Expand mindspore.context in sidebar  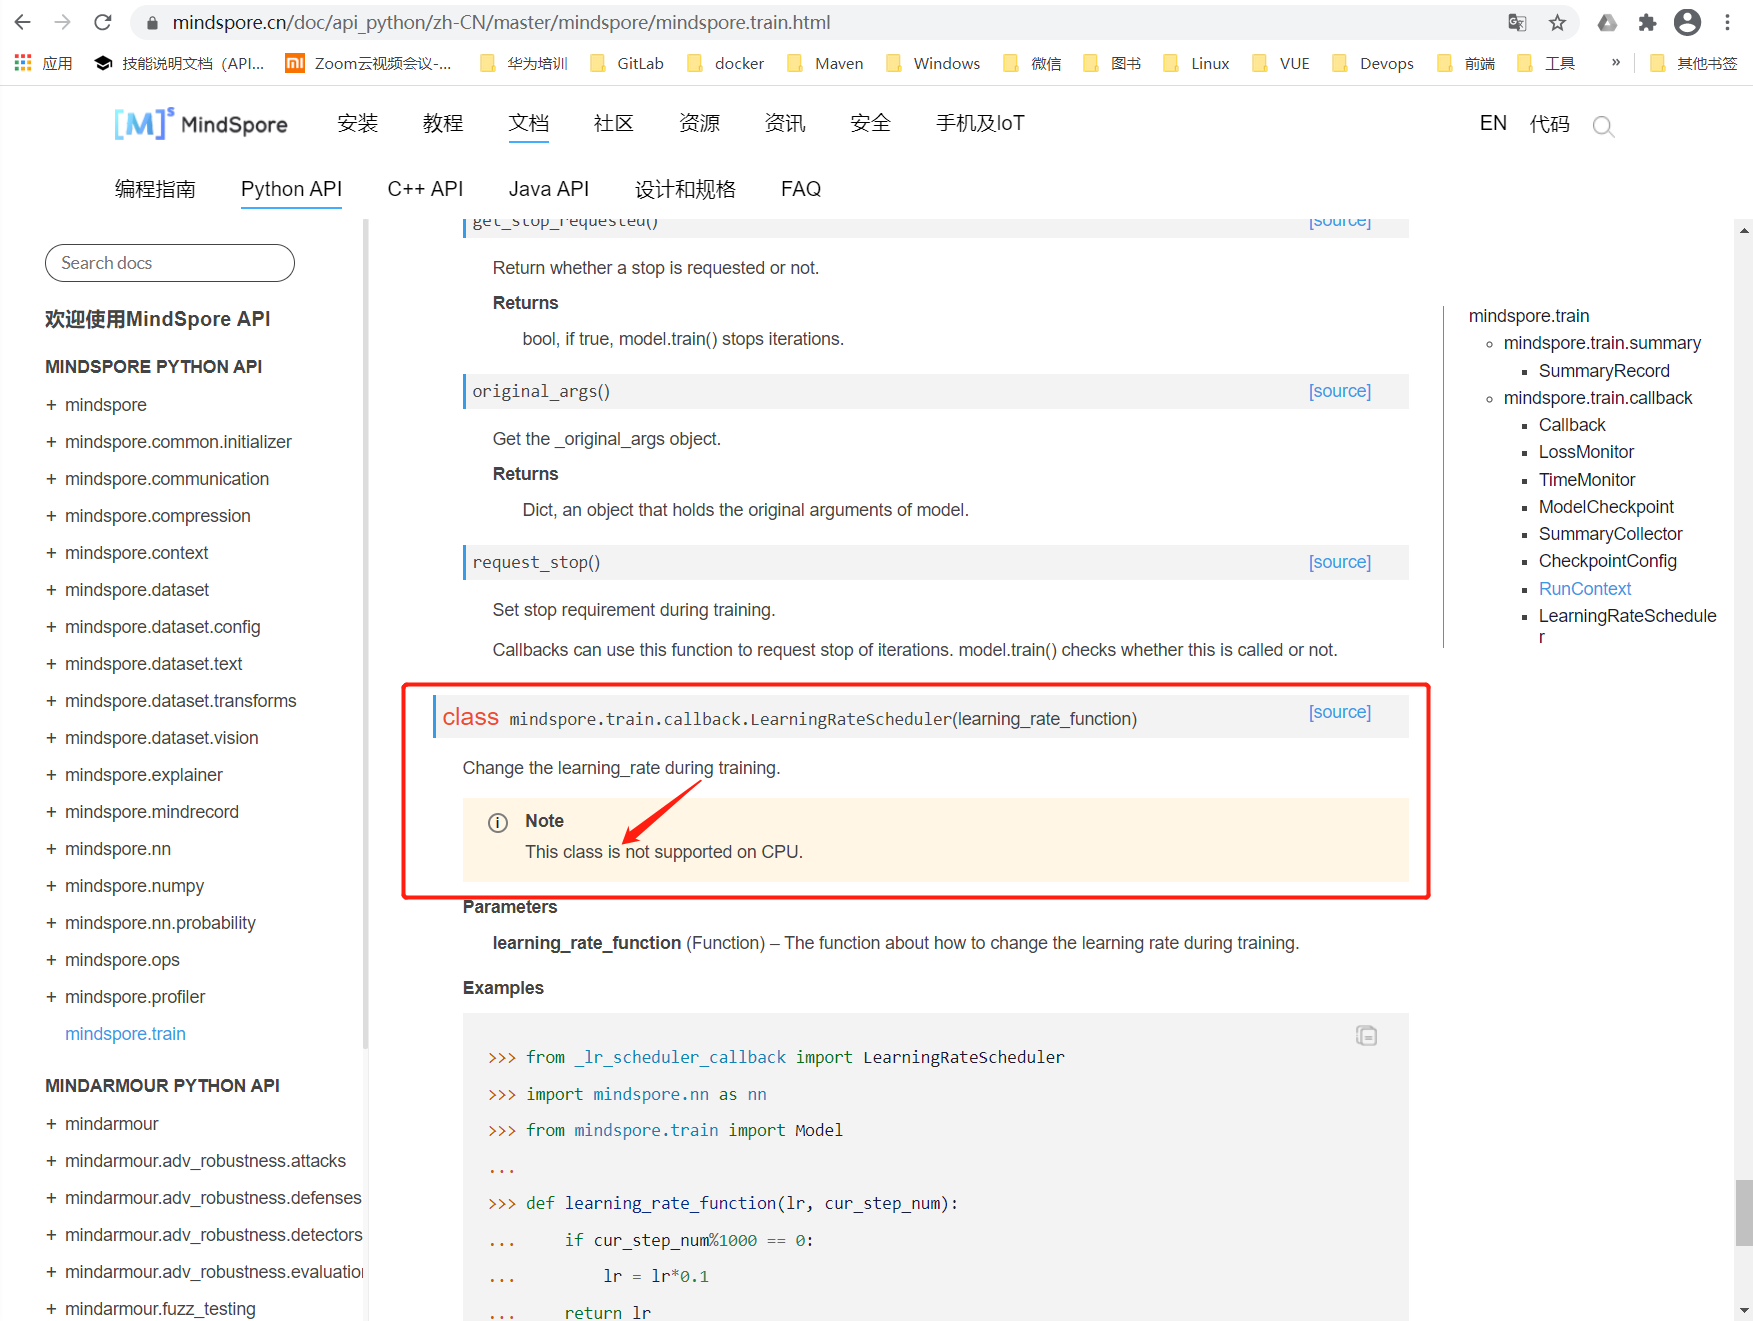click(51, 553)
